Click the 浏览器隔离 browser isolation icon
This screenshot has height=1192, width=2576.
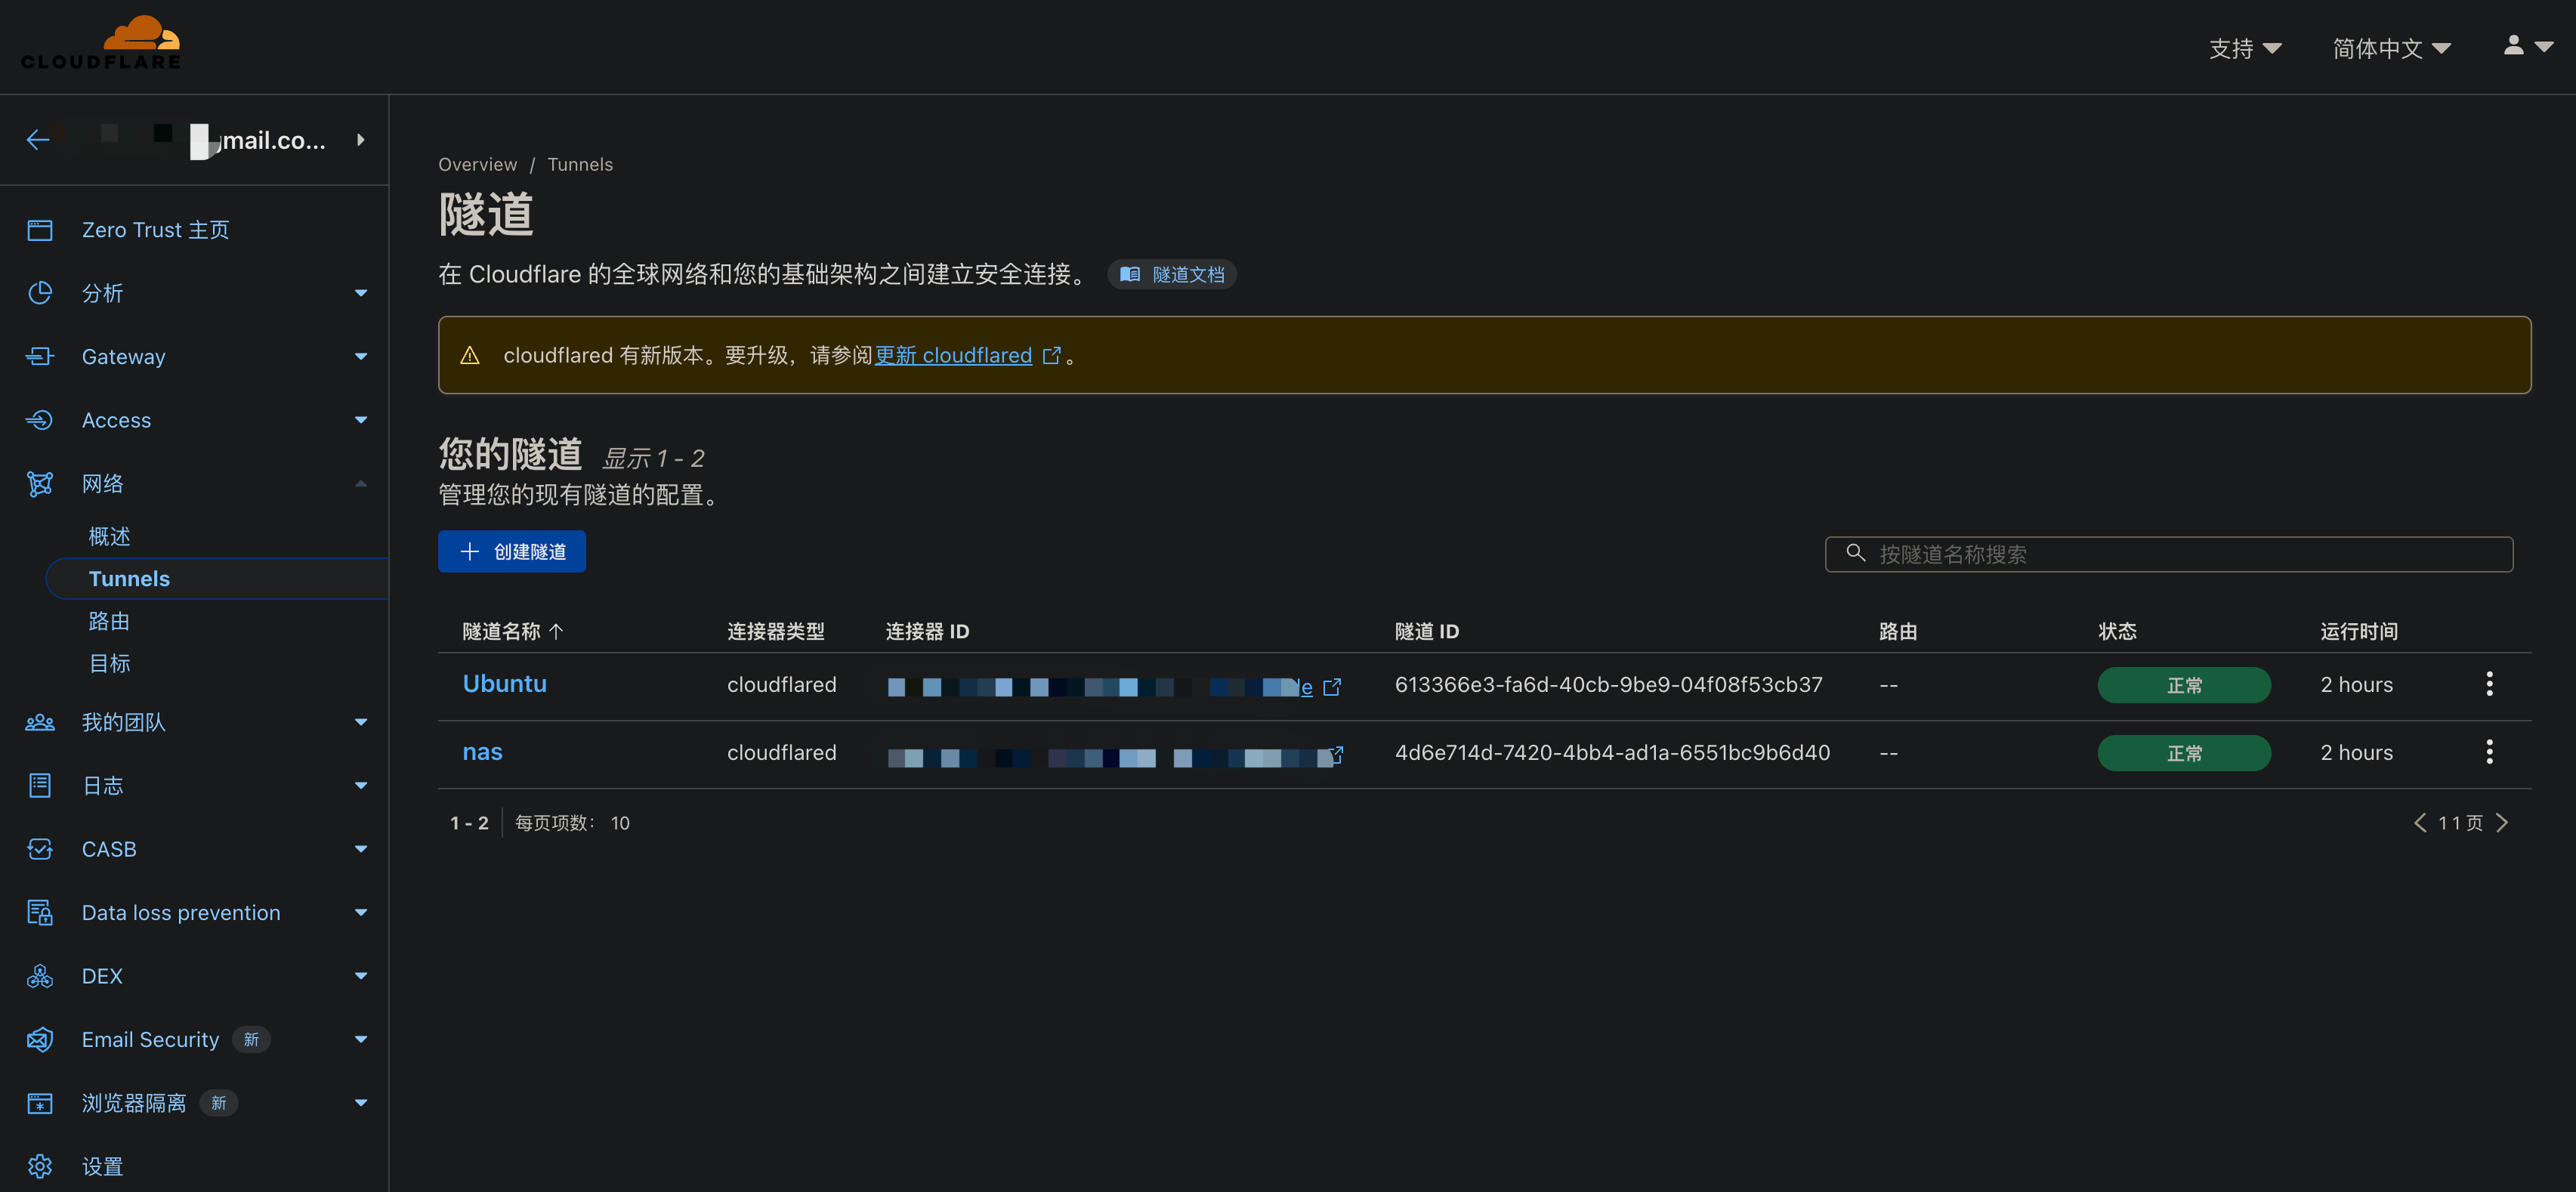click(40, 1103)
